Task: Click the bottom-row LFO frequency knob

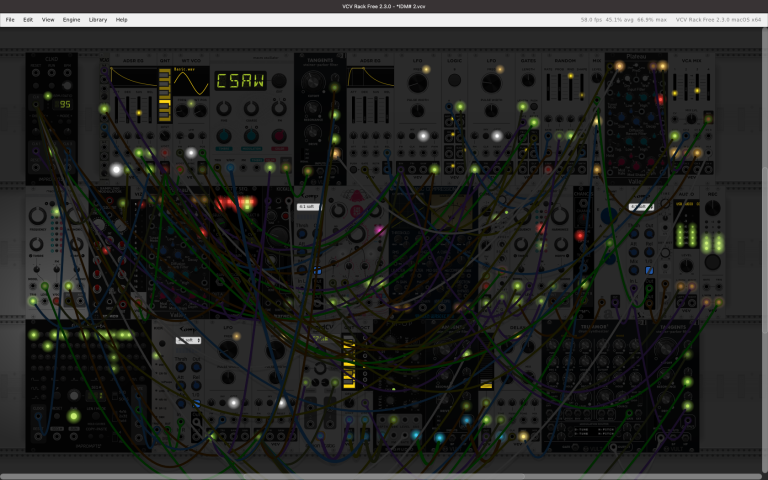Action: pos(228,350)
